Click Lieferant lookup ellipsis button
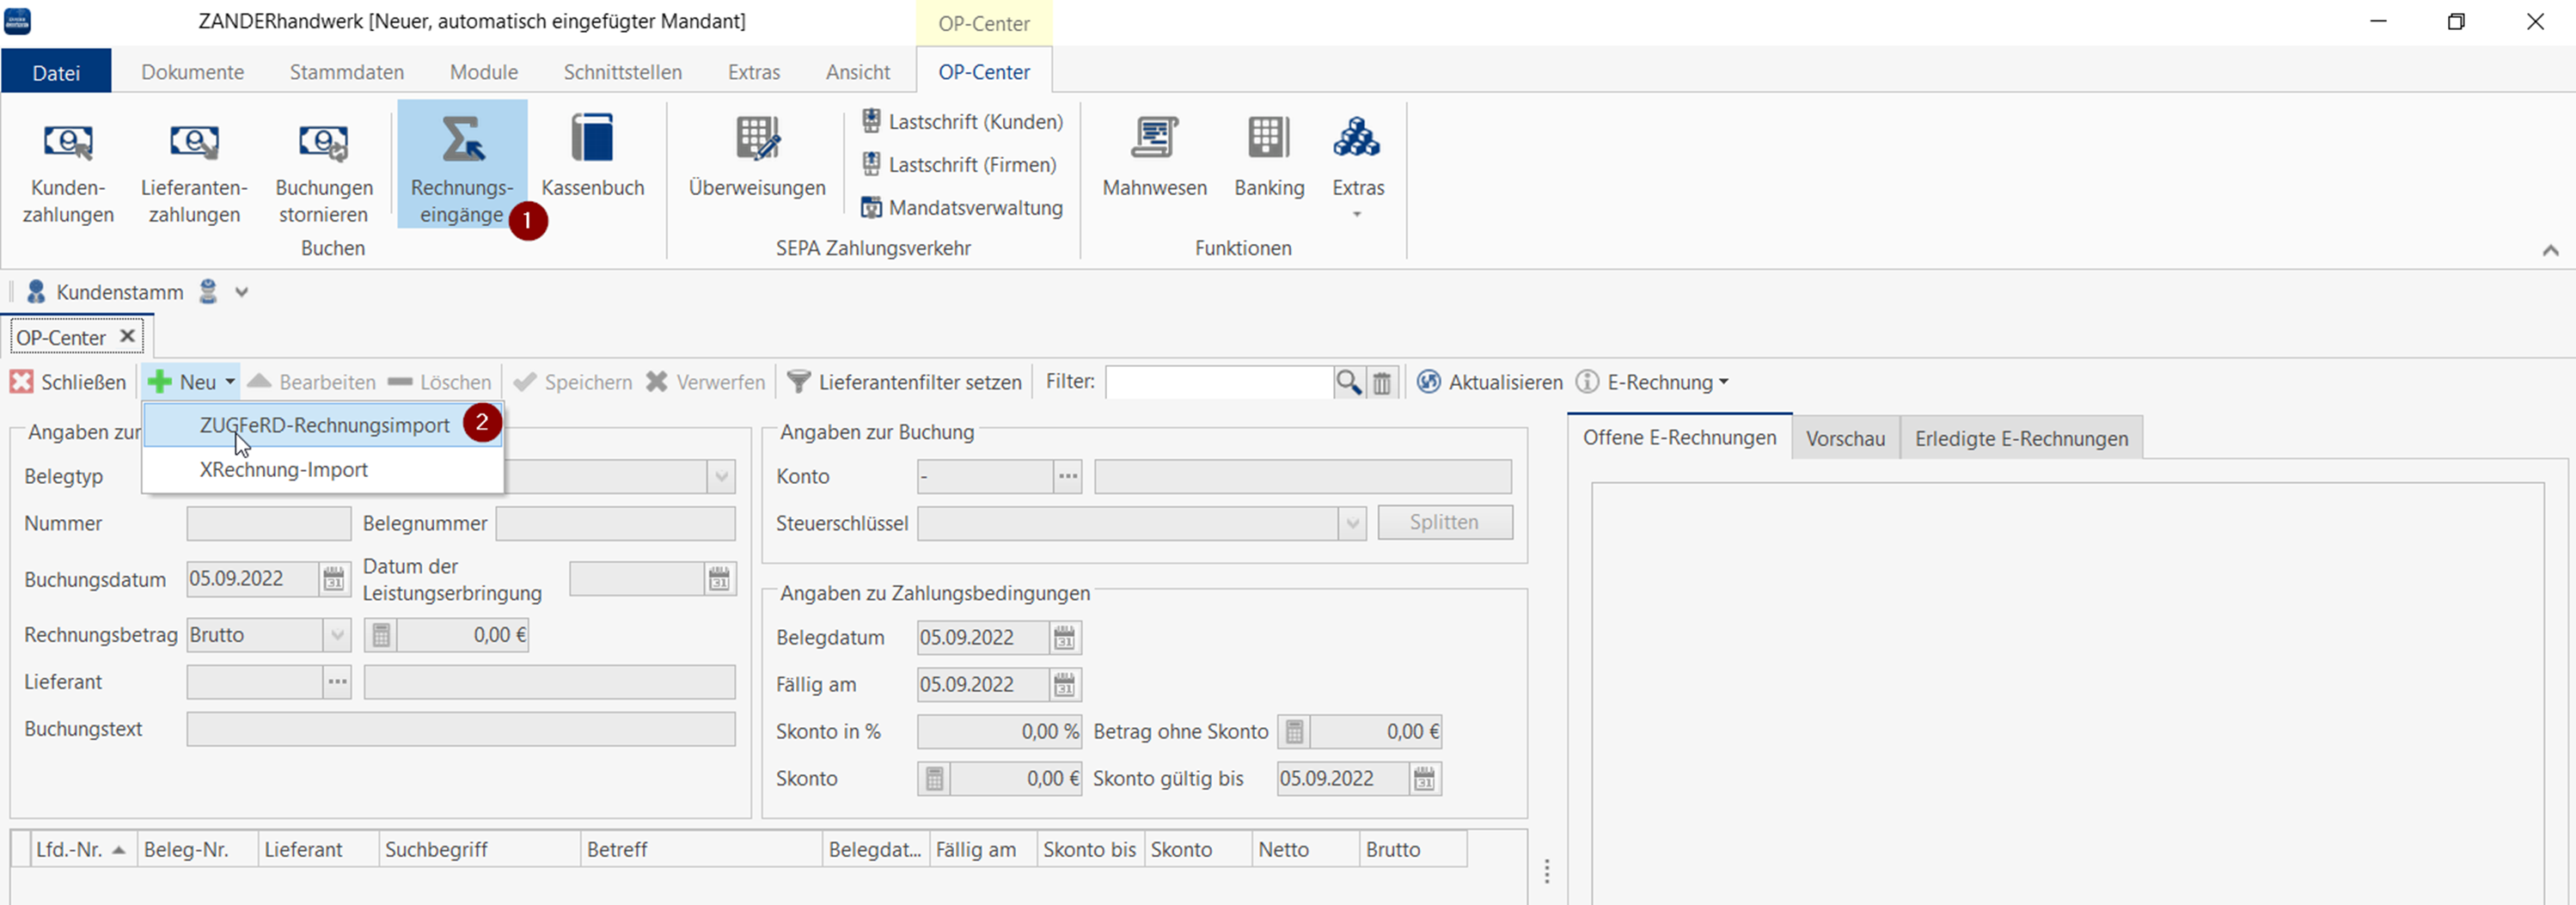2576x905 pixels. point(337,682)
